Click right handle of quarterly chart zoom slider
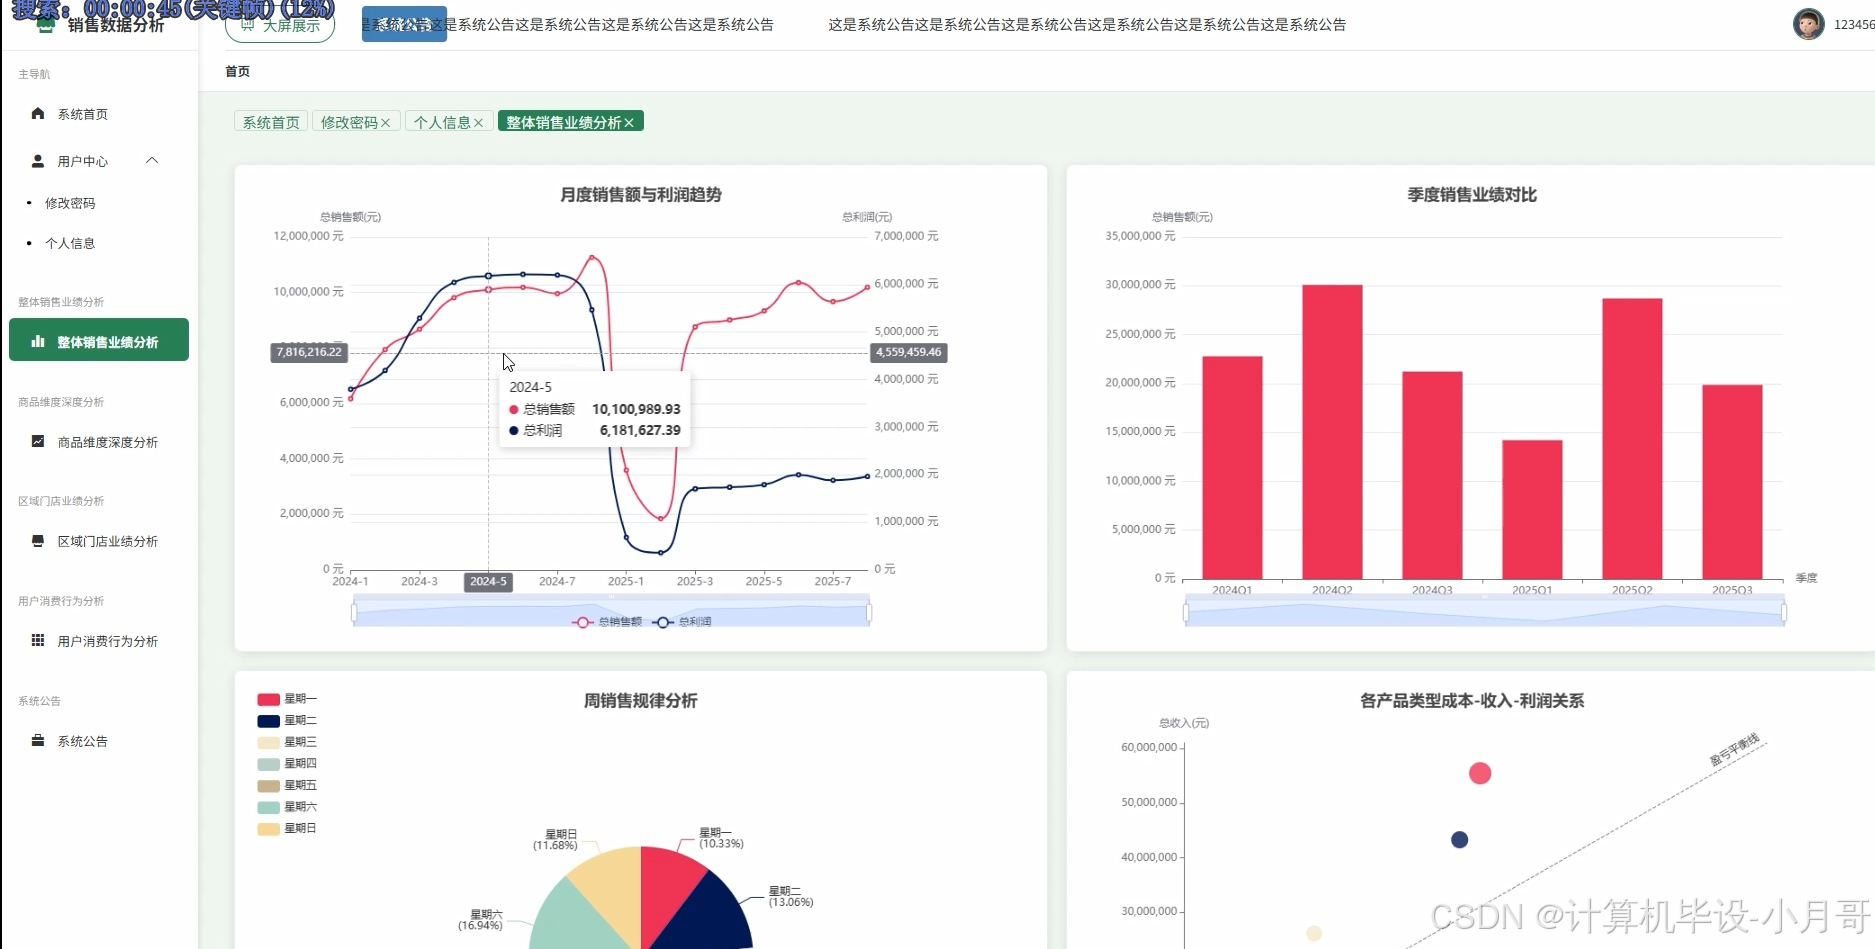Image resolution: width=1875 pixels, height=949 pixels. click(1783, 612)
